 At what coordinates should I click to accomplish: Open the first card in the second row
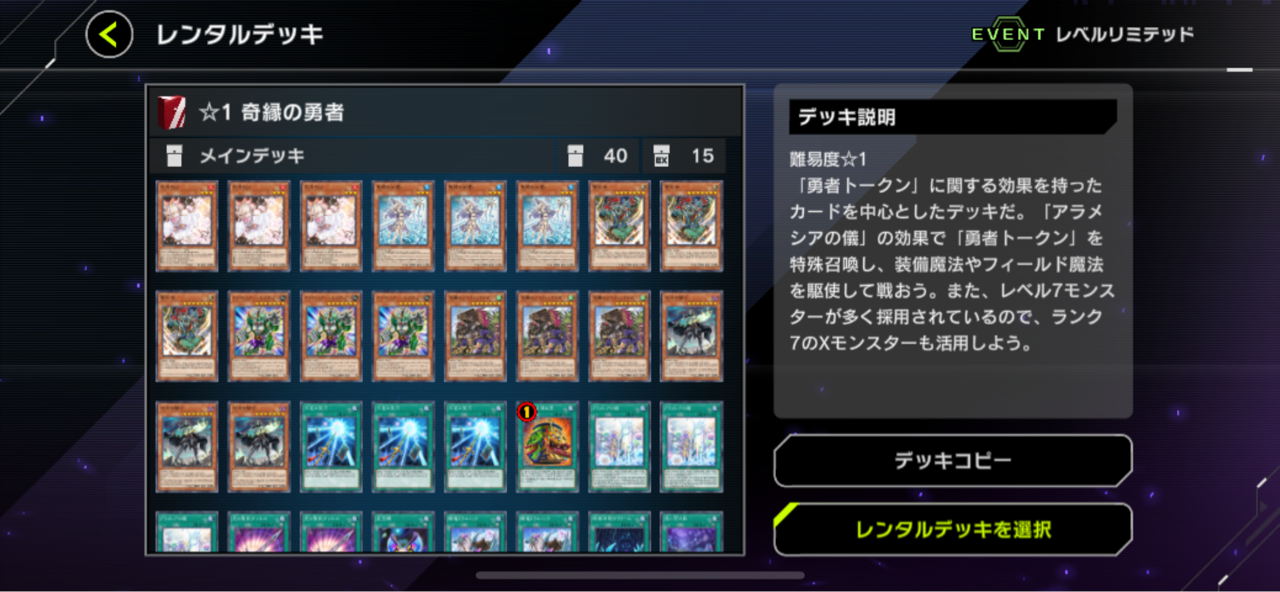[x=187, y=336]
